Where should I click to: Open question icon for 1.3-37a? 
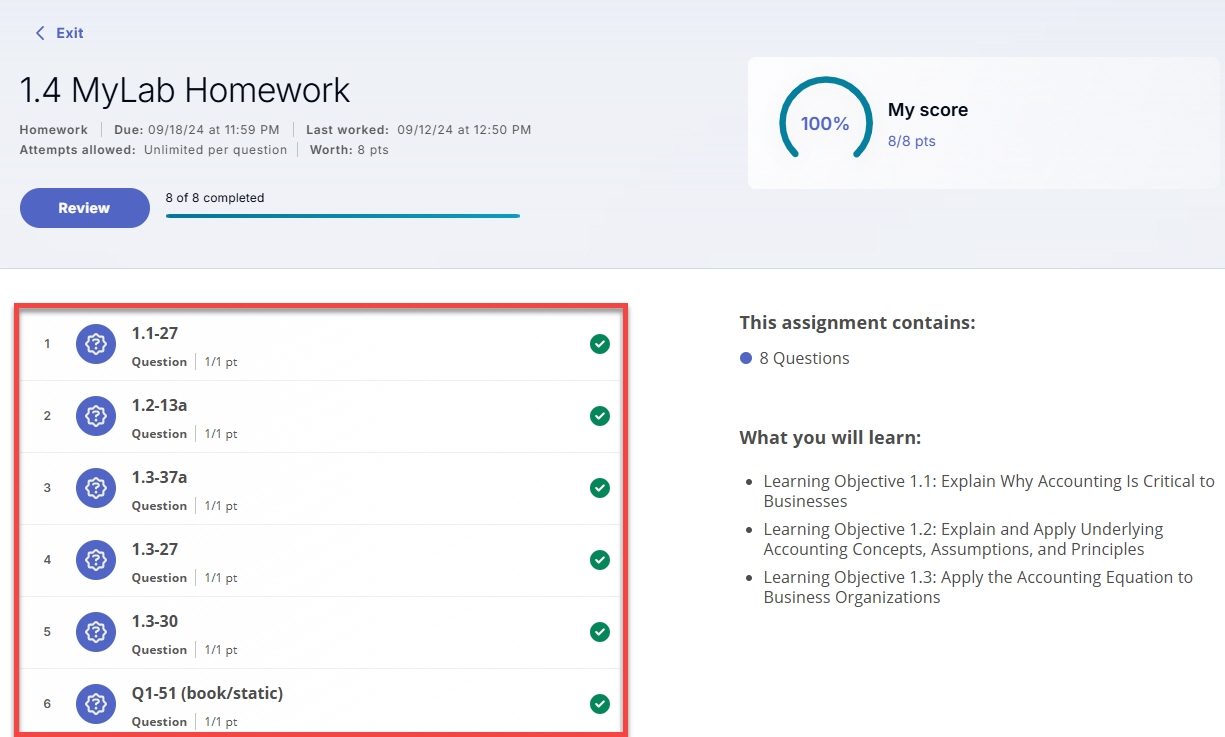pos(96,488)
